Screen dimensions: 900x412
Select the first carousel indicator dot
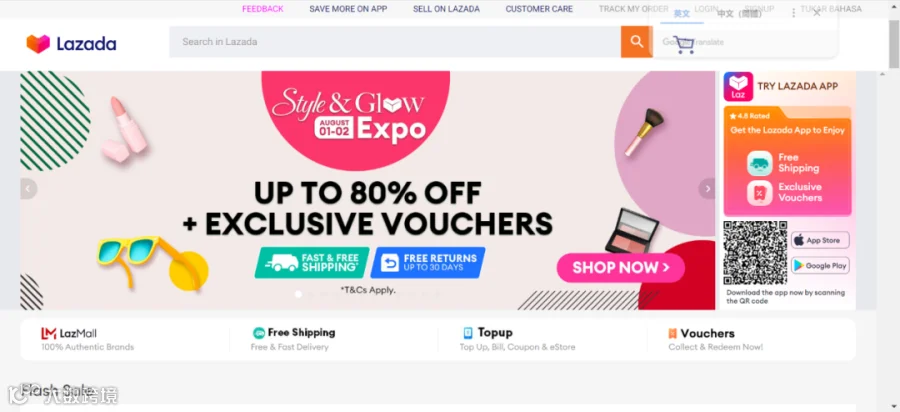pyautogui.click(x=298, y=294)
